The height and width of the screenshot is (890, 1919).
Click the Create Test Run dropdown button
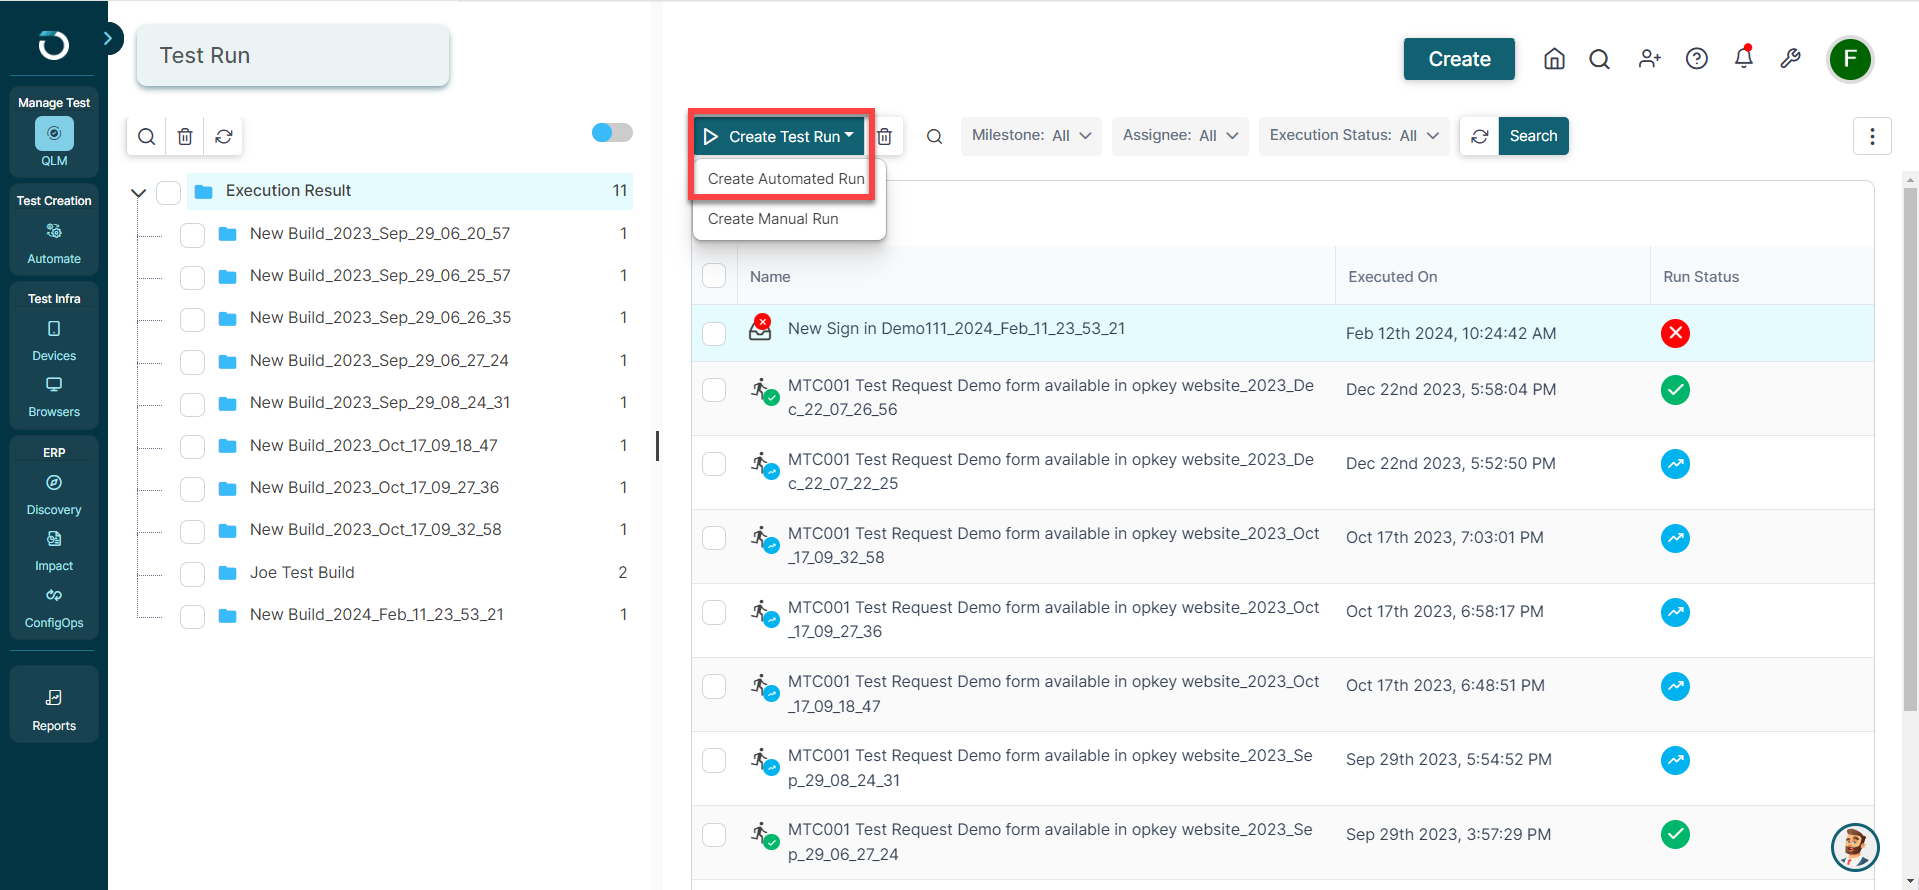[780, 136]
